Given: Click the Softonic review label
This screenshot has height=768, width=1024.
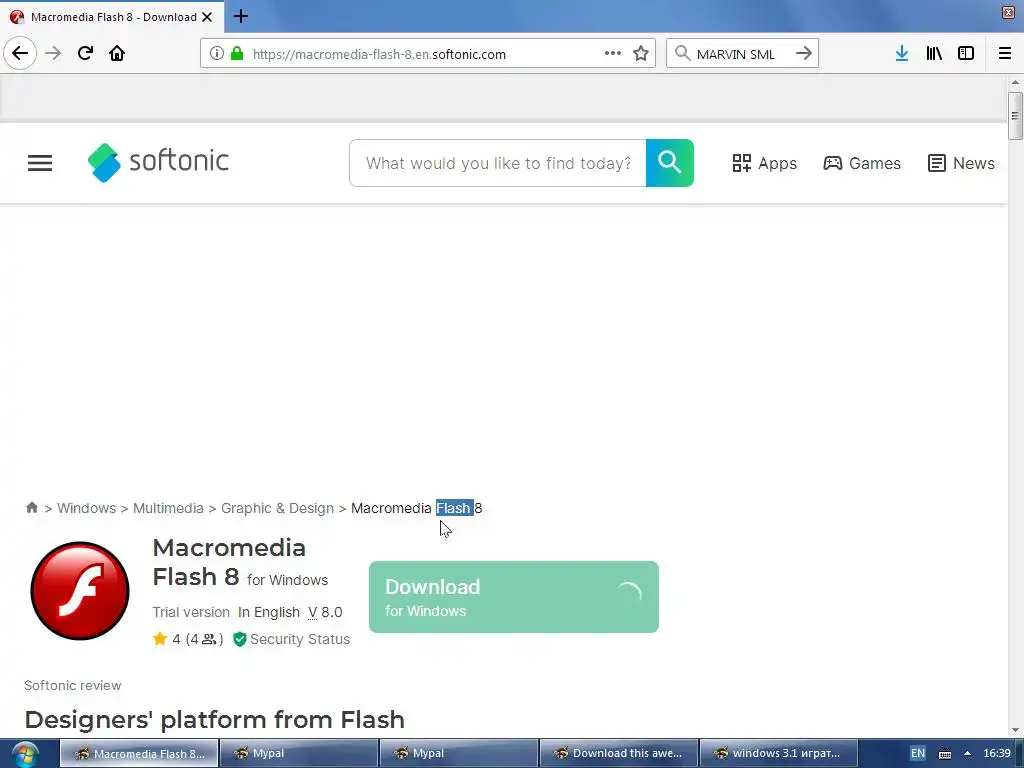Looking at the screenshot, I should [72, 685].
